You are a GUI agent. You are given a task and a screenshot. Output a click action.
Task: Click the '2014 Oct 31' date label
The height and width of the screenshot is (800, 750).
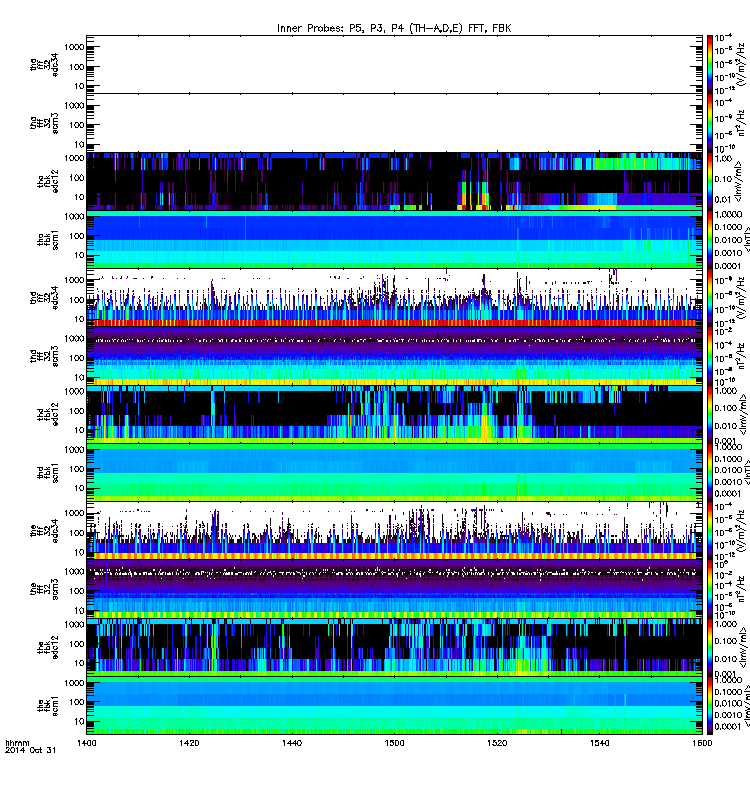click(x=30, y=751)
